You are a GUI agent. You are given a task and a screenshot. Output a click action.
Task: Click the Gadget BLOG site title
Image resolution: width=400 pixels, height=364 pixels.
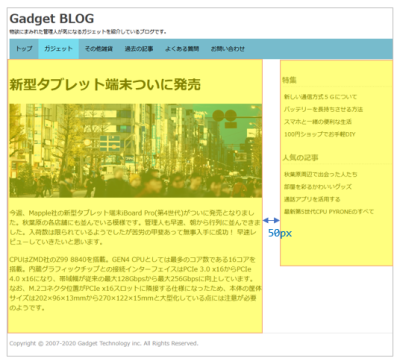coord(52,19)
